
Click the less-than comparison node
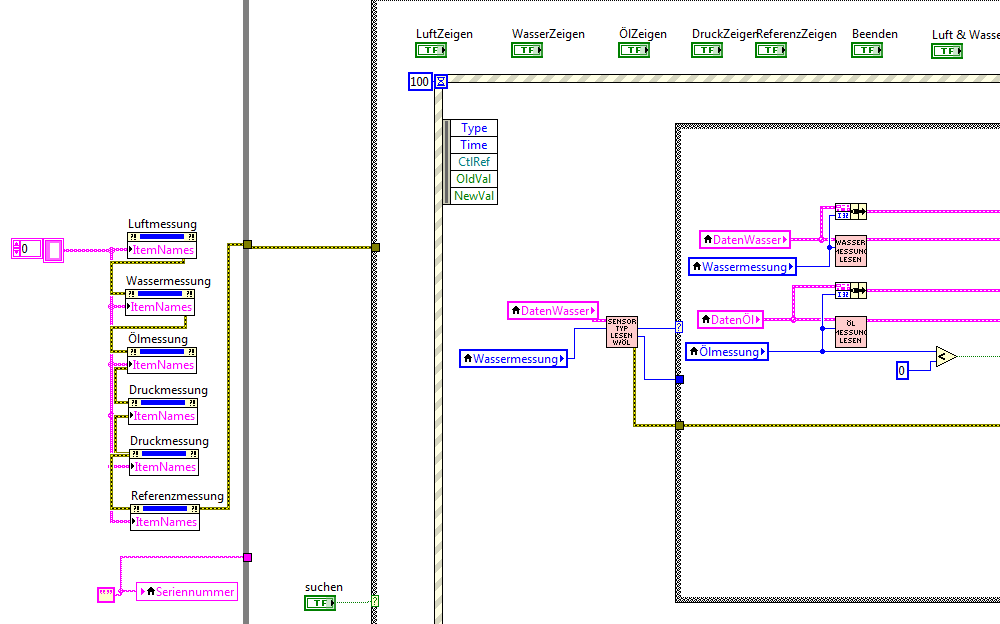[946, 357]
